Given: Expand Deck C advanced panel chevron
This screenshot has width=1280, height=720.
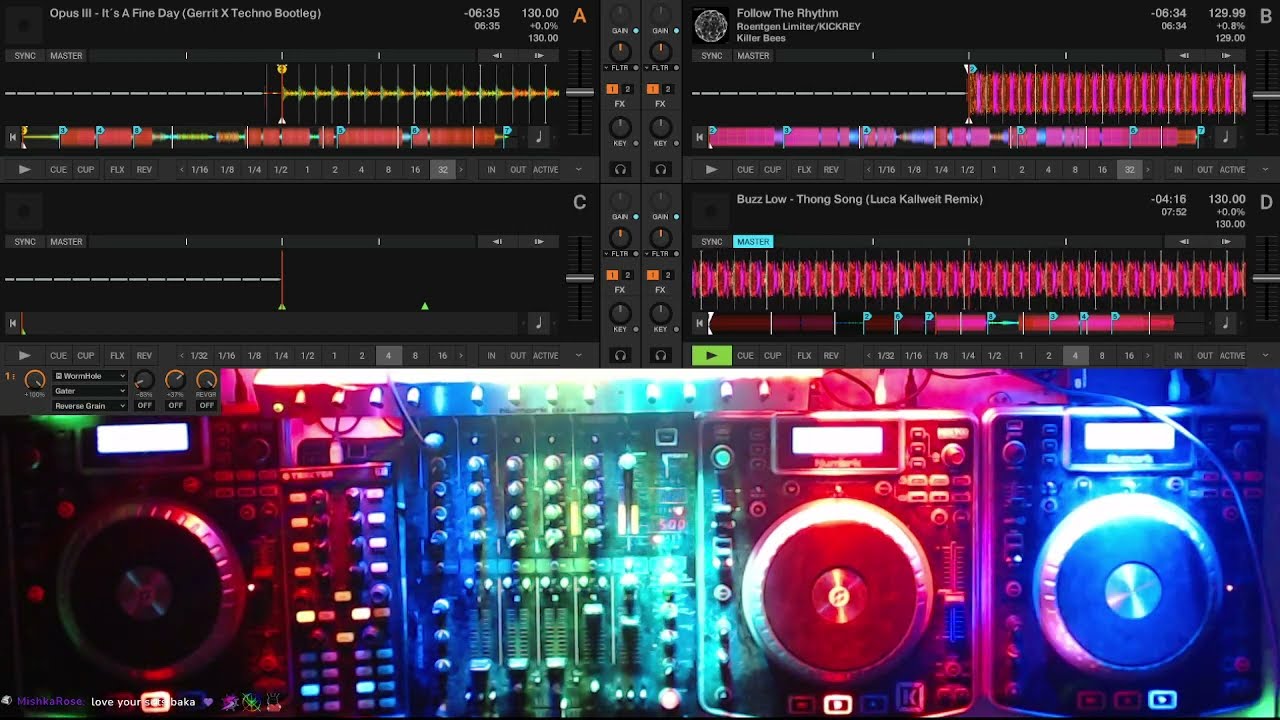Looking at the screenshot, I should point(578,355).
